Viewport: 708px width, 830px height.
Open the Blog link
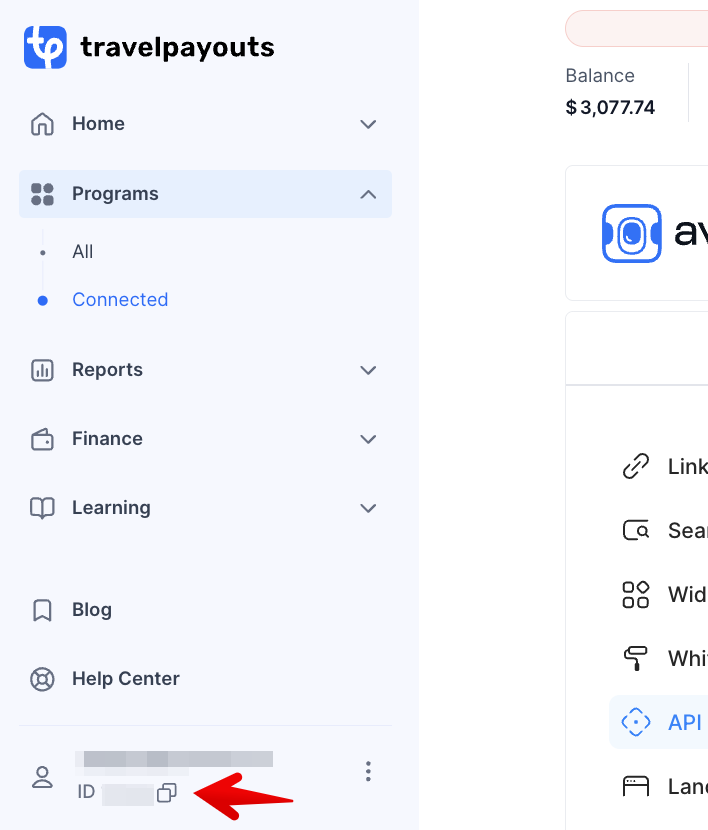click(92, 610)
